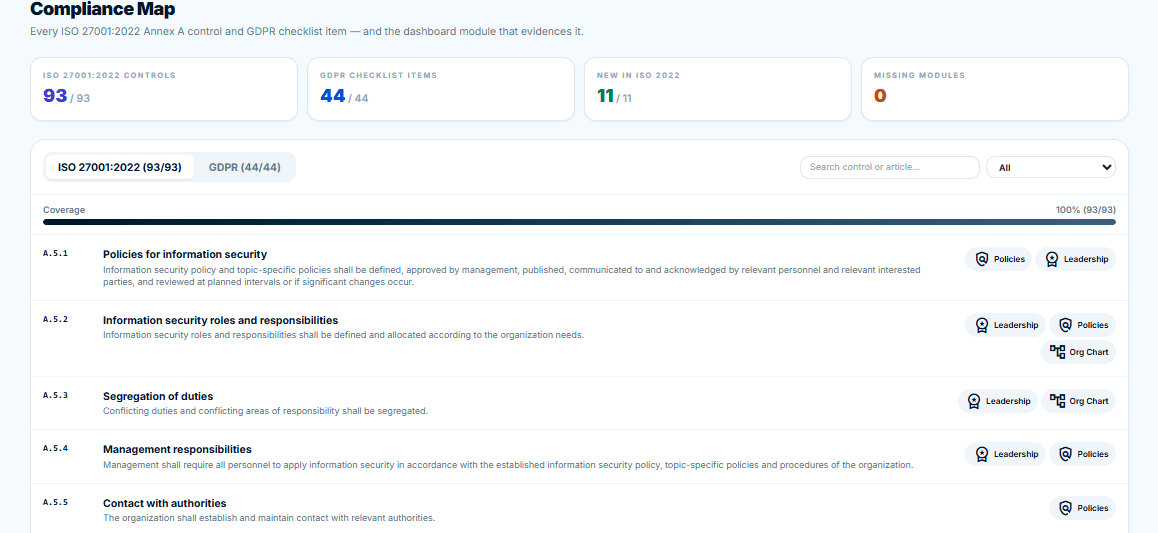Click the 'Compliance Map' heading
The image size is (1158, 533).
pos(103,10)
